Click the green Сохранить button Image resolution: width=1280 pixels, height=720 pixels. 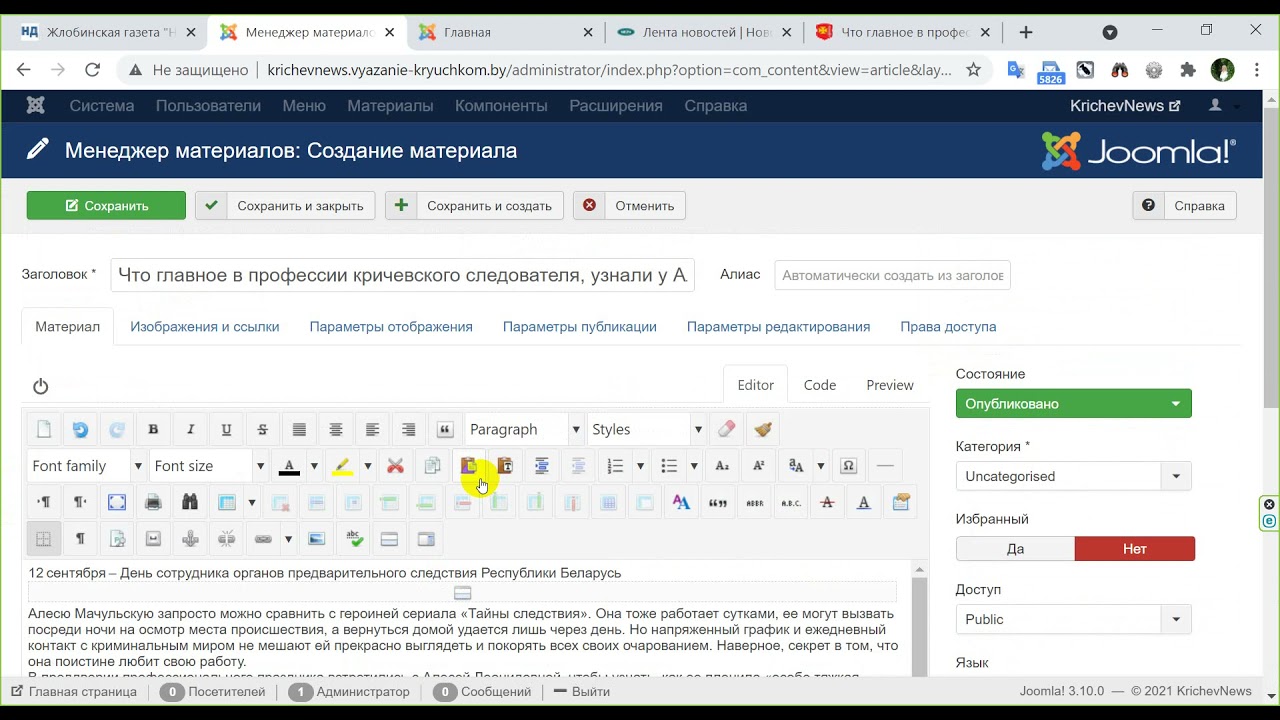pyautogui.click(x=106, y=205)
